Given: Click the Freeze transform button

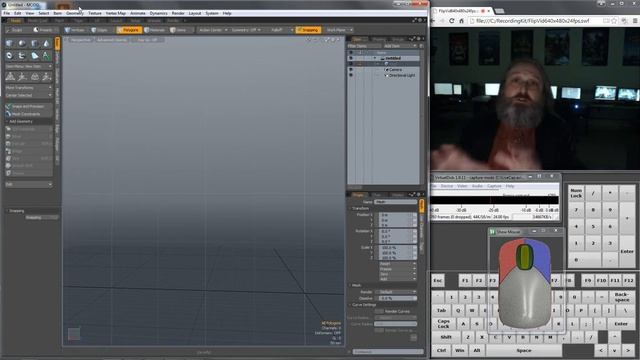Looking at the screenshot, I should point(398,269).
